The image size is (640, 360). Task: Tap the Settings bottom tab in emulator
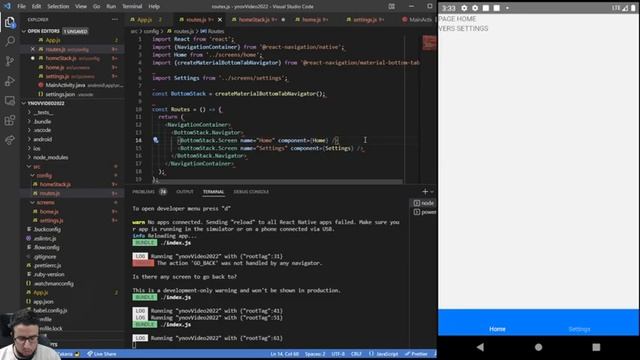[x=579, y=329]
